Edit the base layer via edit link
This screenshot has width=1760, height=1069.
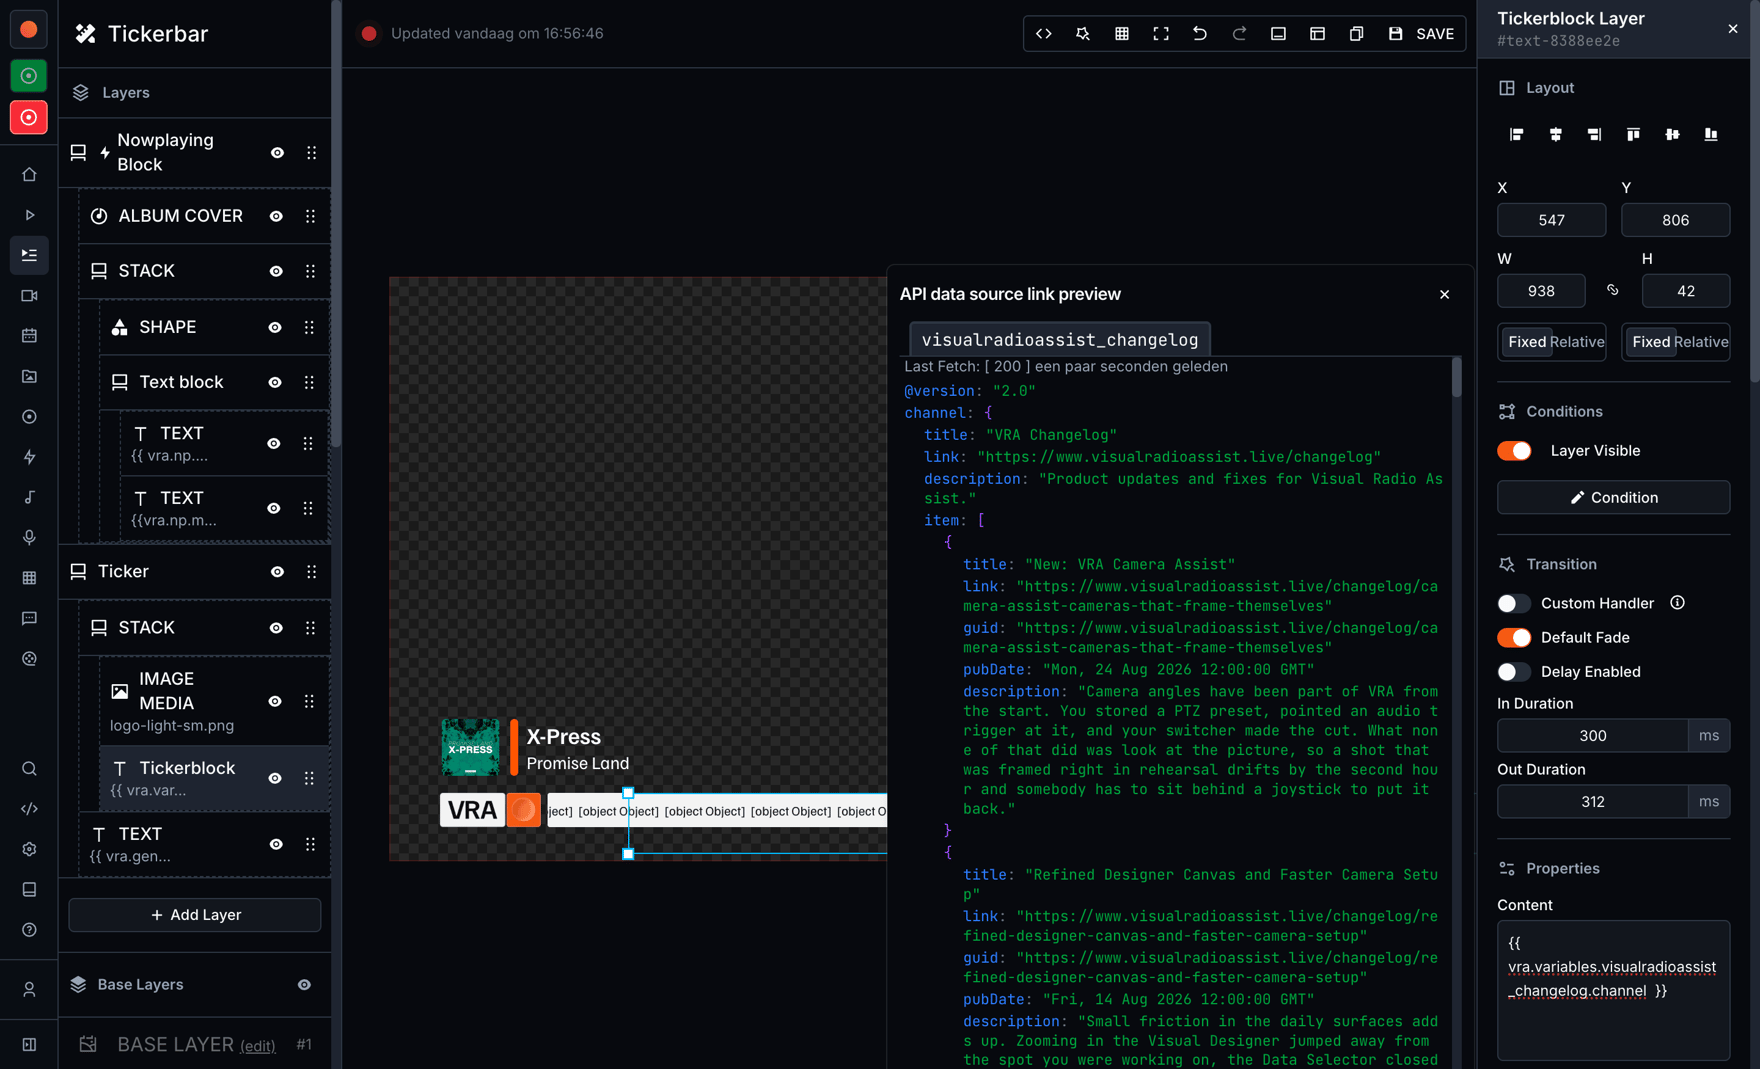(257, 1047)
